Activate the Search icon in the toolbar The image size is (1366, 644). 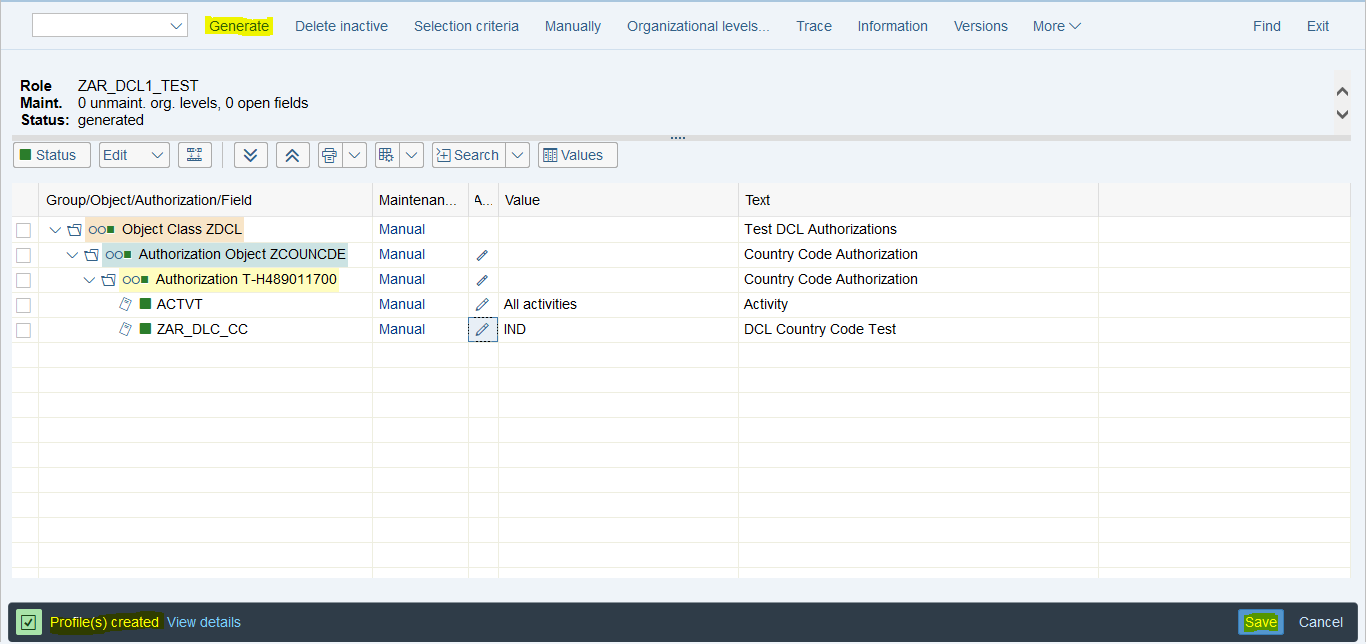468,154
